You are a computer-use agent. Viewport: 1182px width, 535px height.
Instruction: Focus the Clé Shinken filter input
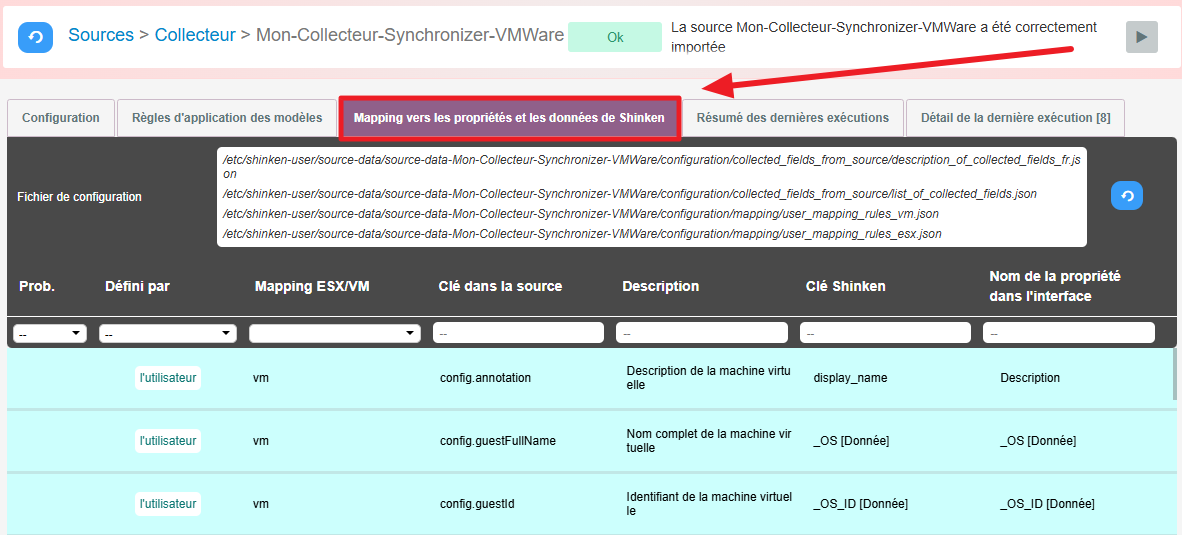click(x=885, y=333)
